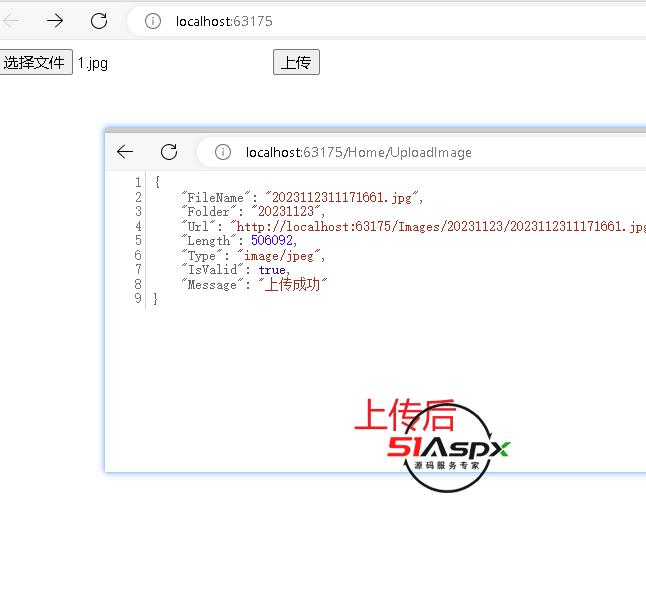Select the Message value 上传成功
Screen dimensions: 646x595
tap(292, 284)
